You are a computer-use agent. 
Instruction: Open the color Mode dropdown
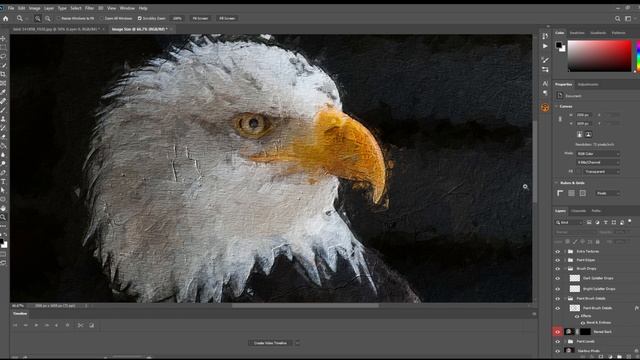click(598, 154)
